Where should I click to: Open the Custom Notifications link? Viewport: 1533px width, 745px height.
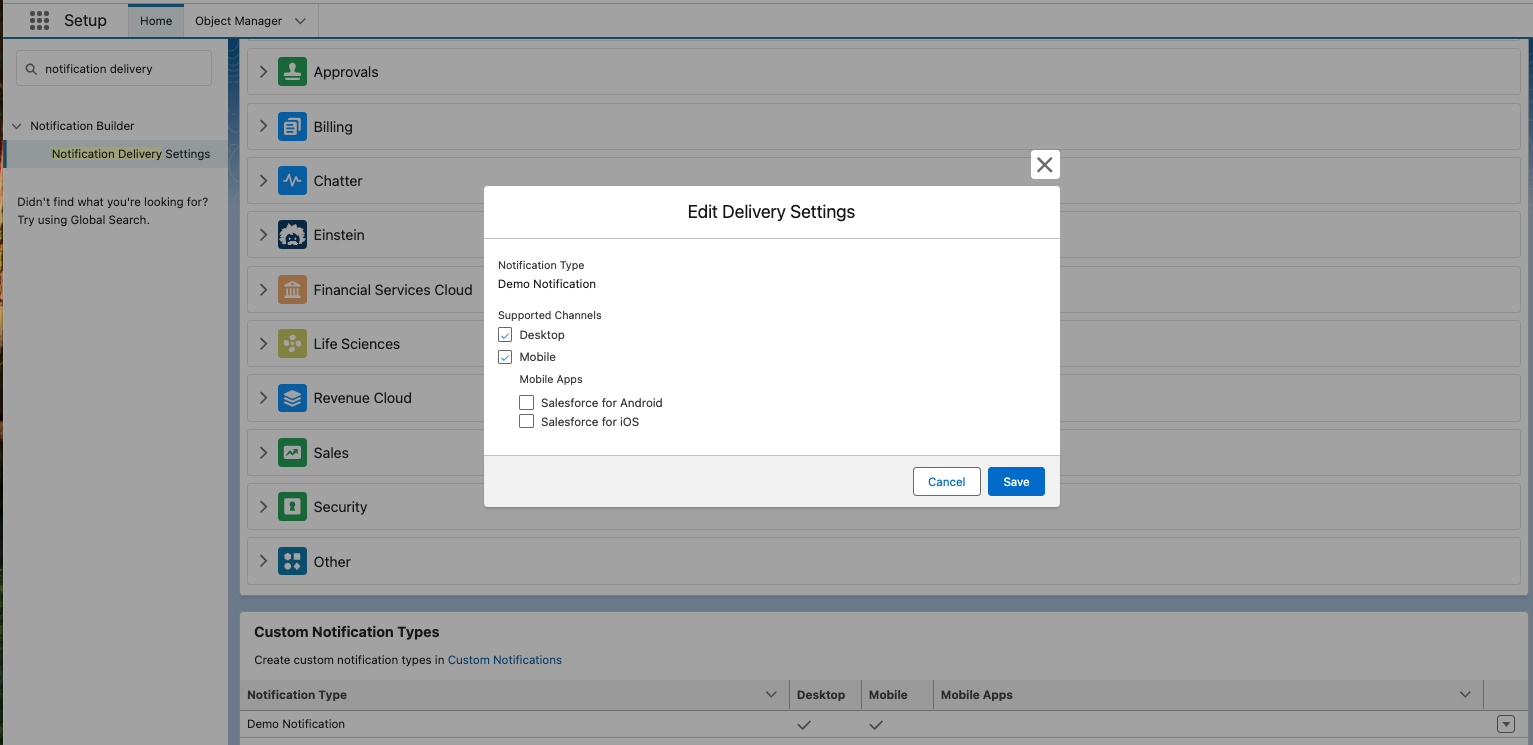(x=504, y=659)
